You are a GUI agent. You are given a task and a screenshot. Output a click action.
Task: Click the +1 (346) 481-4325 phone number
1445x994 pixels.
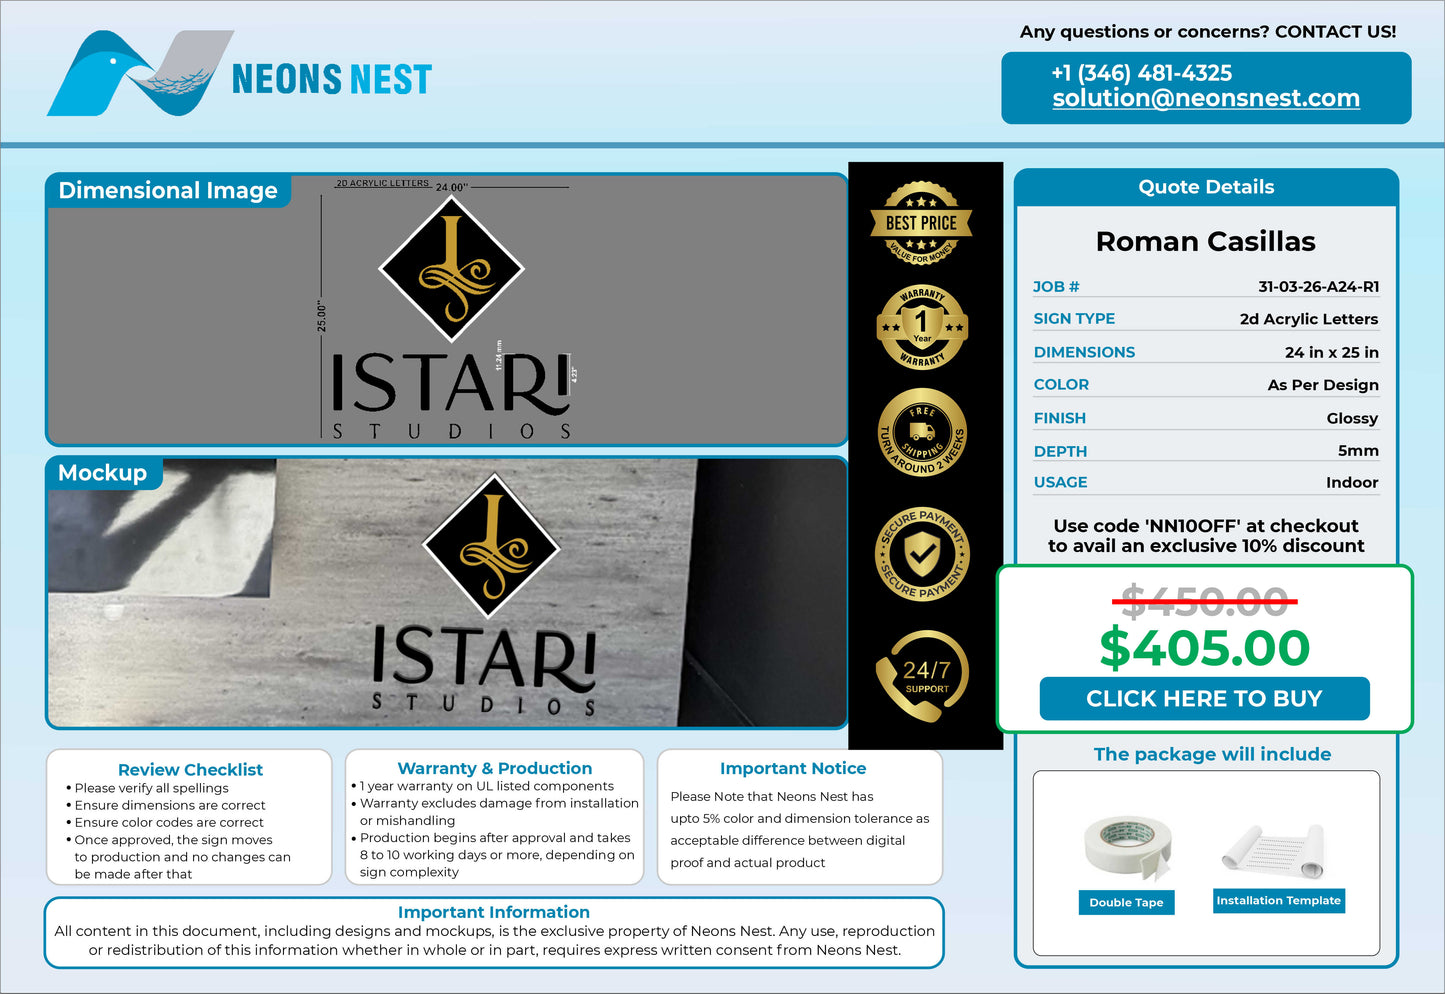pyautogui.click(x=1142, y=73)
